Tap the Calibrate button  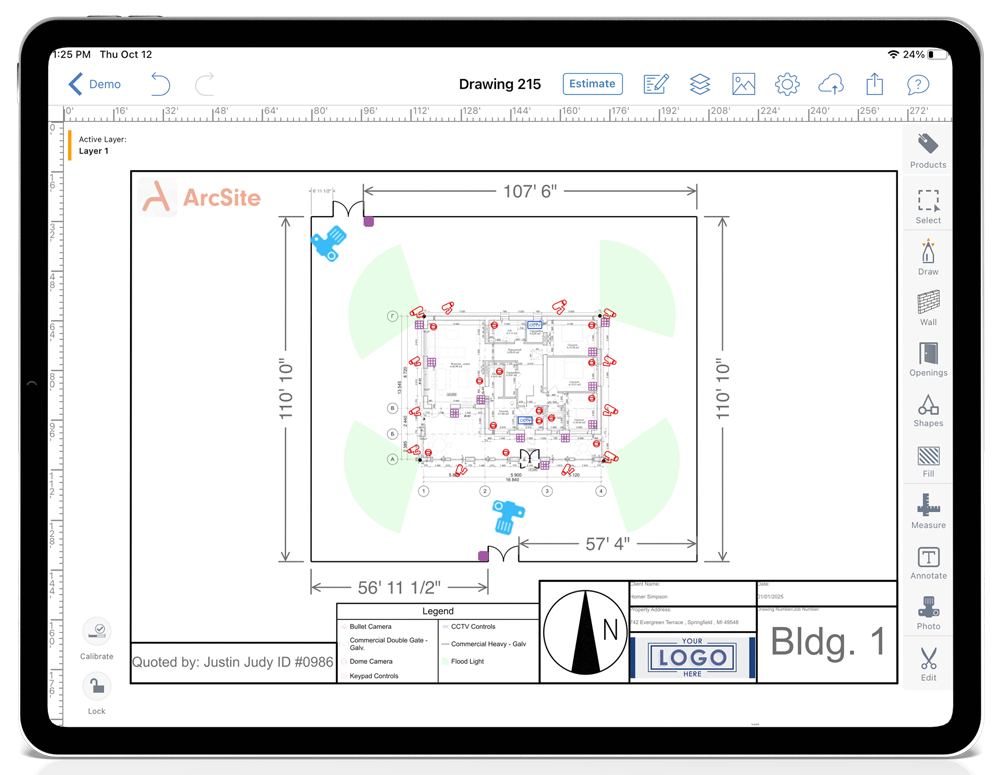[96, 634]
